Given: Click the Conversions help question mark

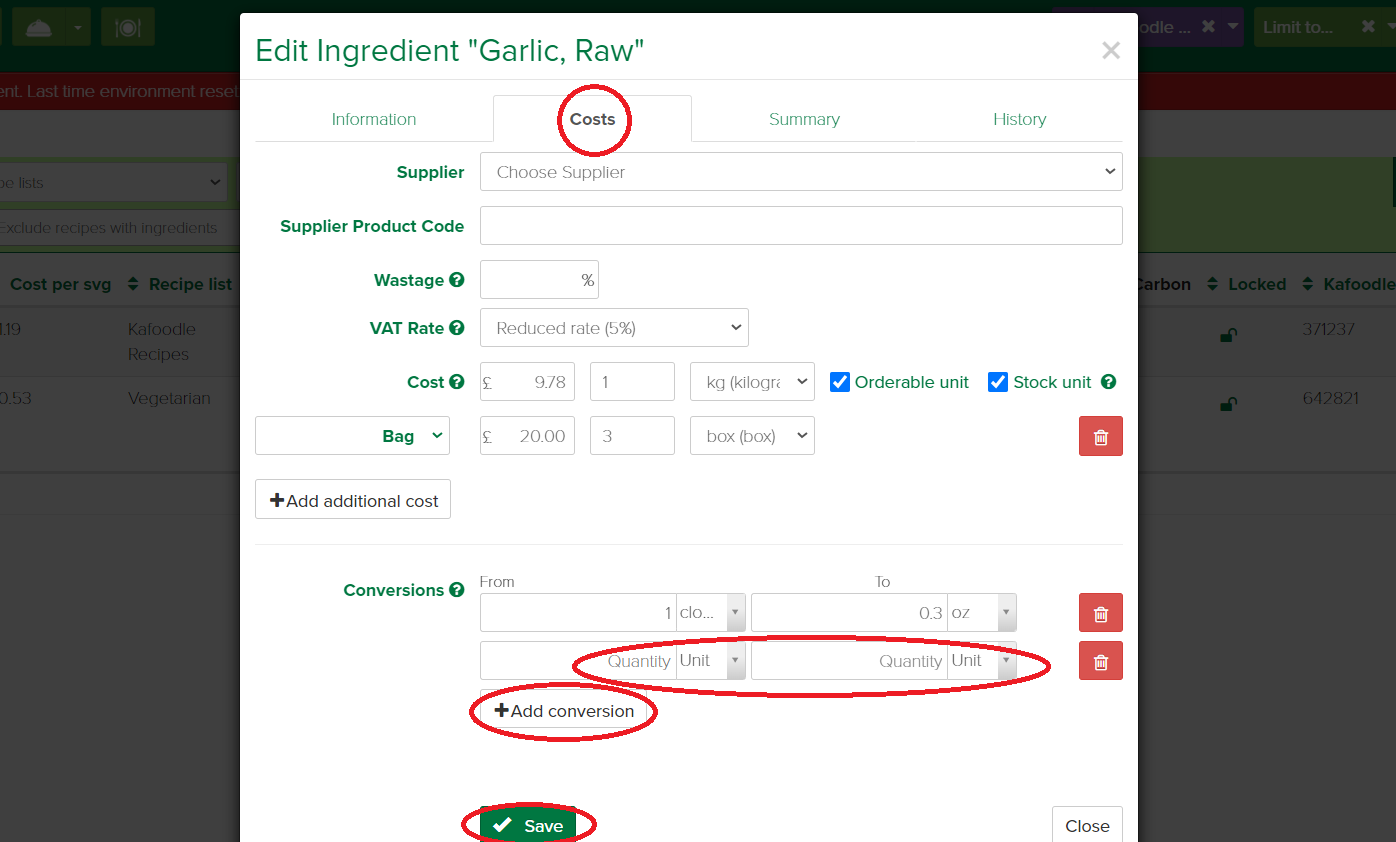Looking at the screenshot, I should click(x=457, y=590).
